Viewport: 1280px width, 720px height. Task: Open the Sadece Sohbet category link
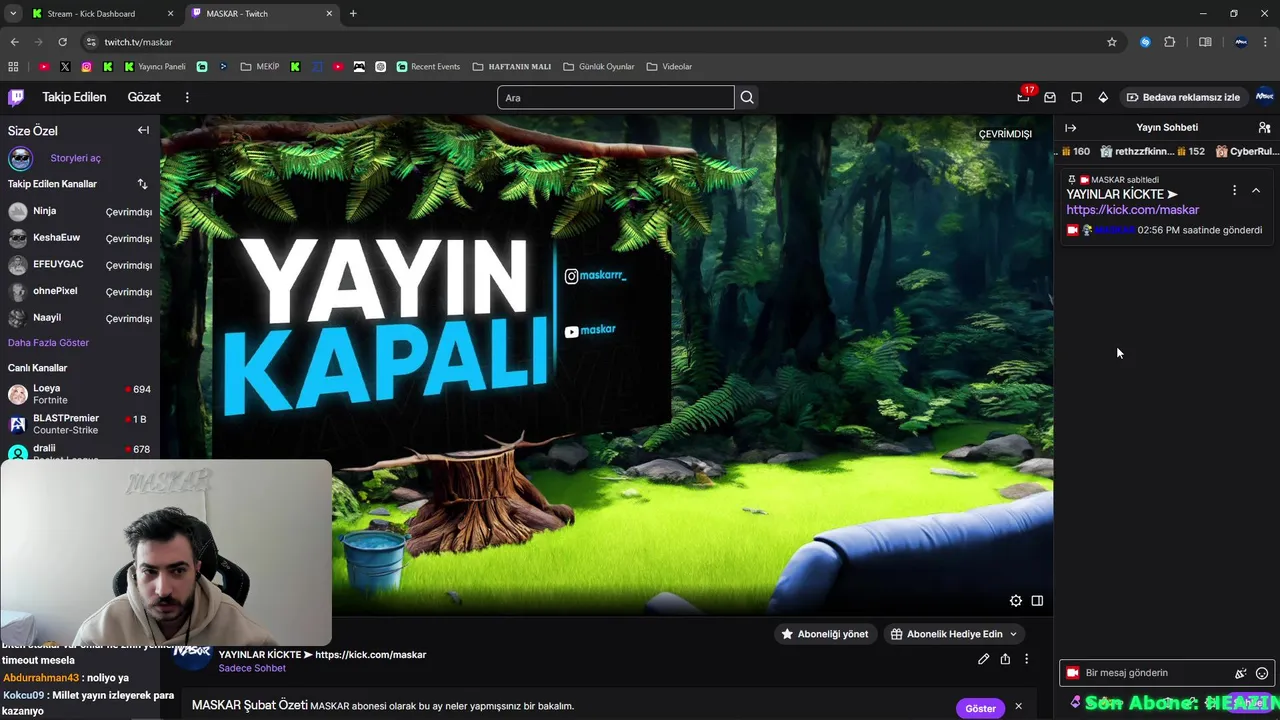252,668
